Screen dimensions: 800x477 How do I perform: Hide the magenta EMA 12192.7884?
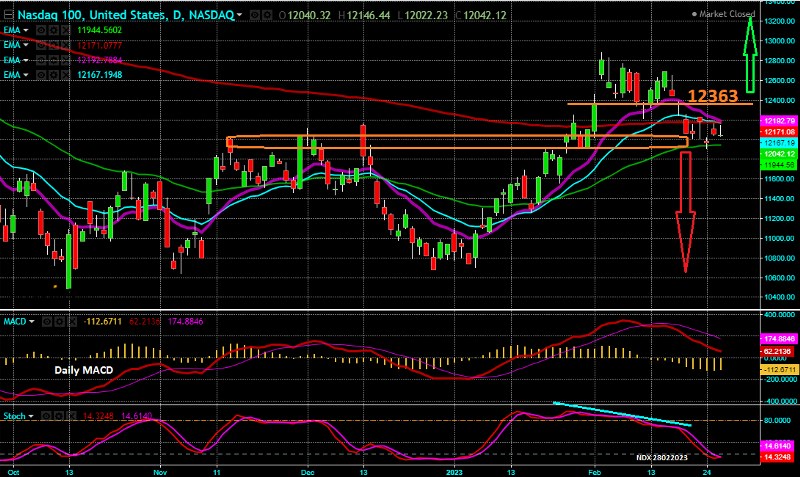click(42, 60)
